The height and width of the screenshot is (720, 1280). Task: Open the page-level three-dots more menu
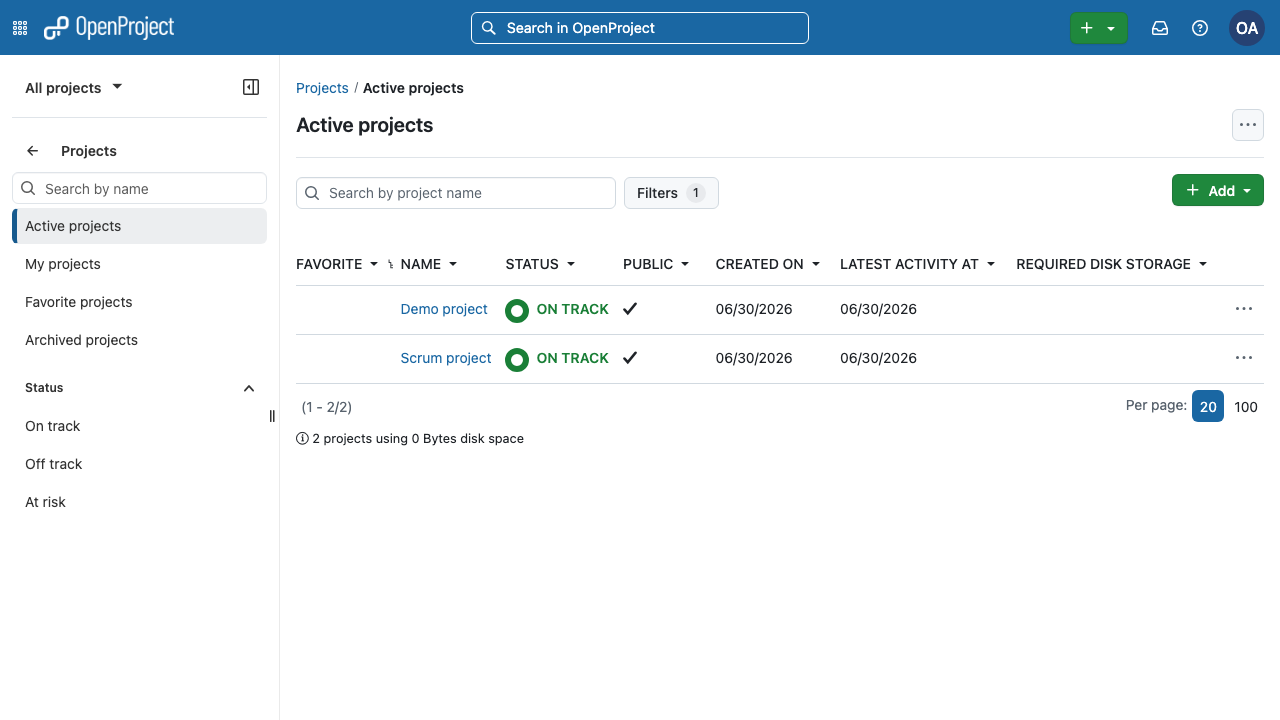[1248, 125]
